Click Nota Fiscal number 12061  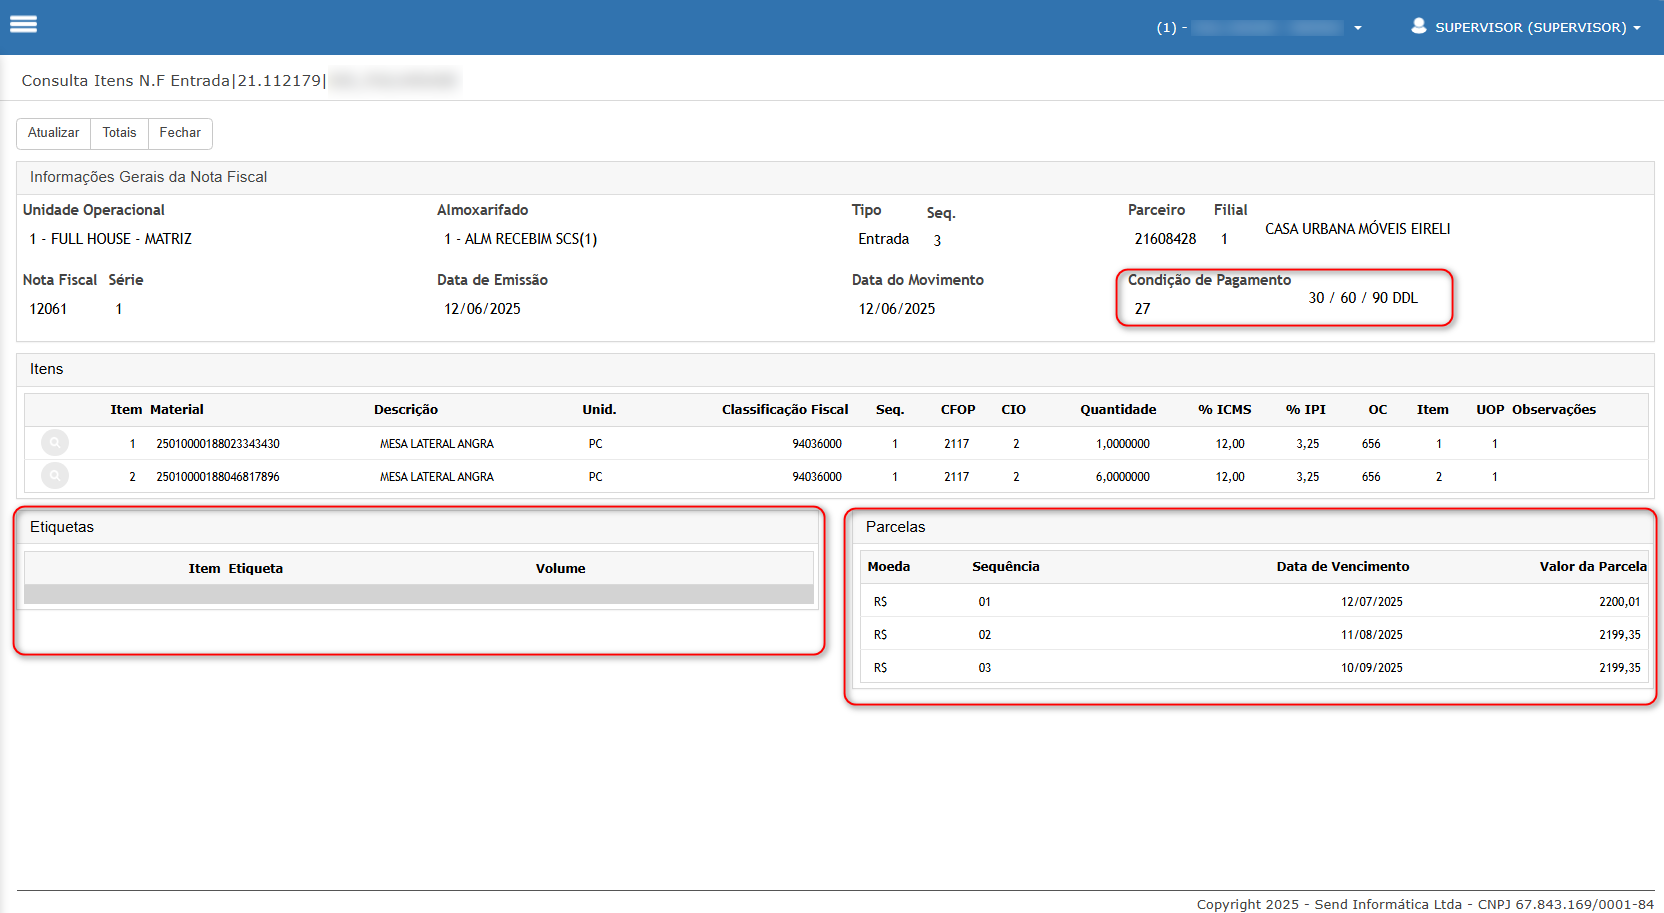pyautogui.click(x=48, y=309)
